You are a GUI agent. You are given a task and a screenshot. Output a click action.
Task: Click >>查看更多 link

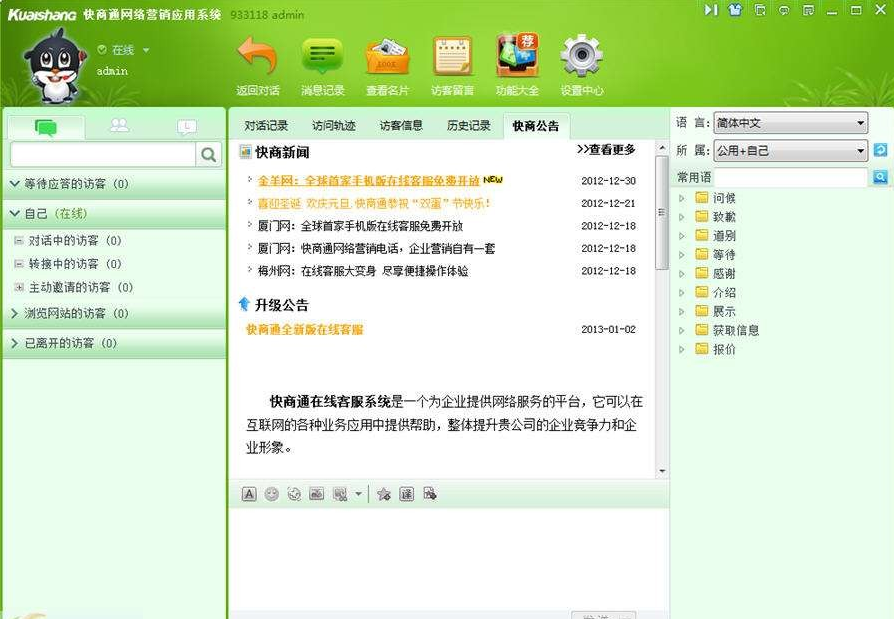[606, 150]
